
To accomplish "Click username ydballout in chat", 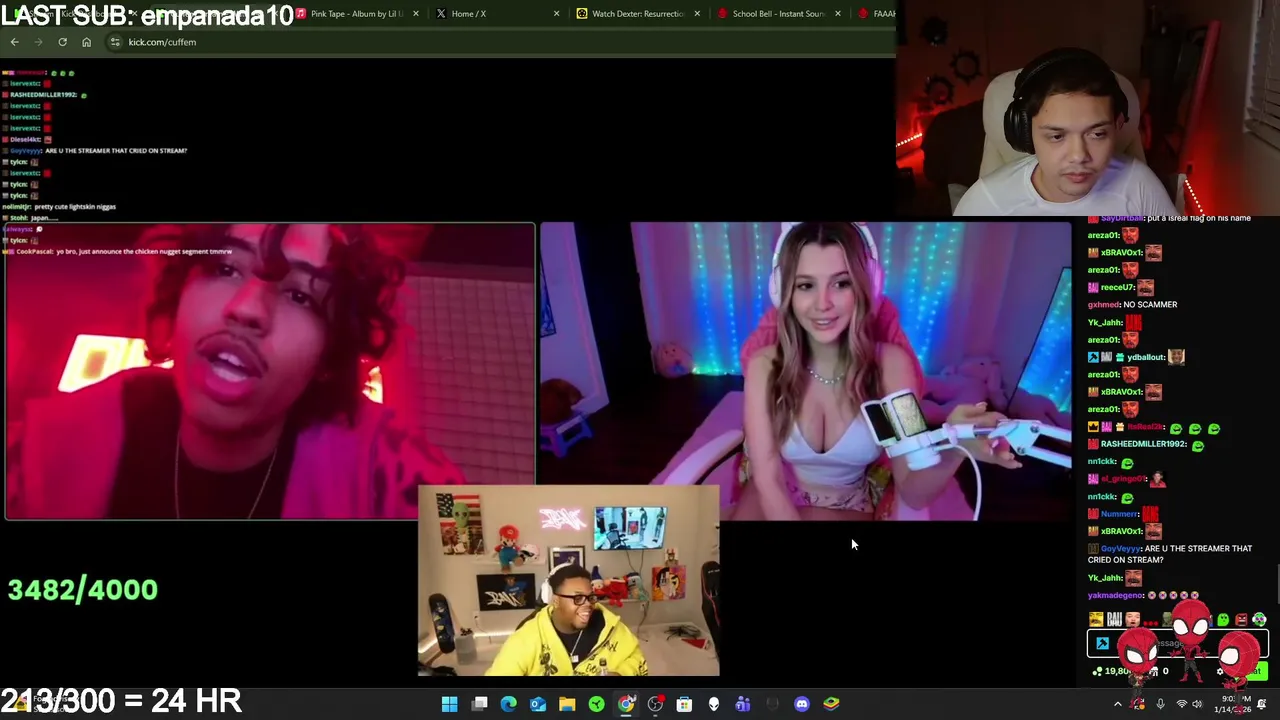I will point(1142,357).
